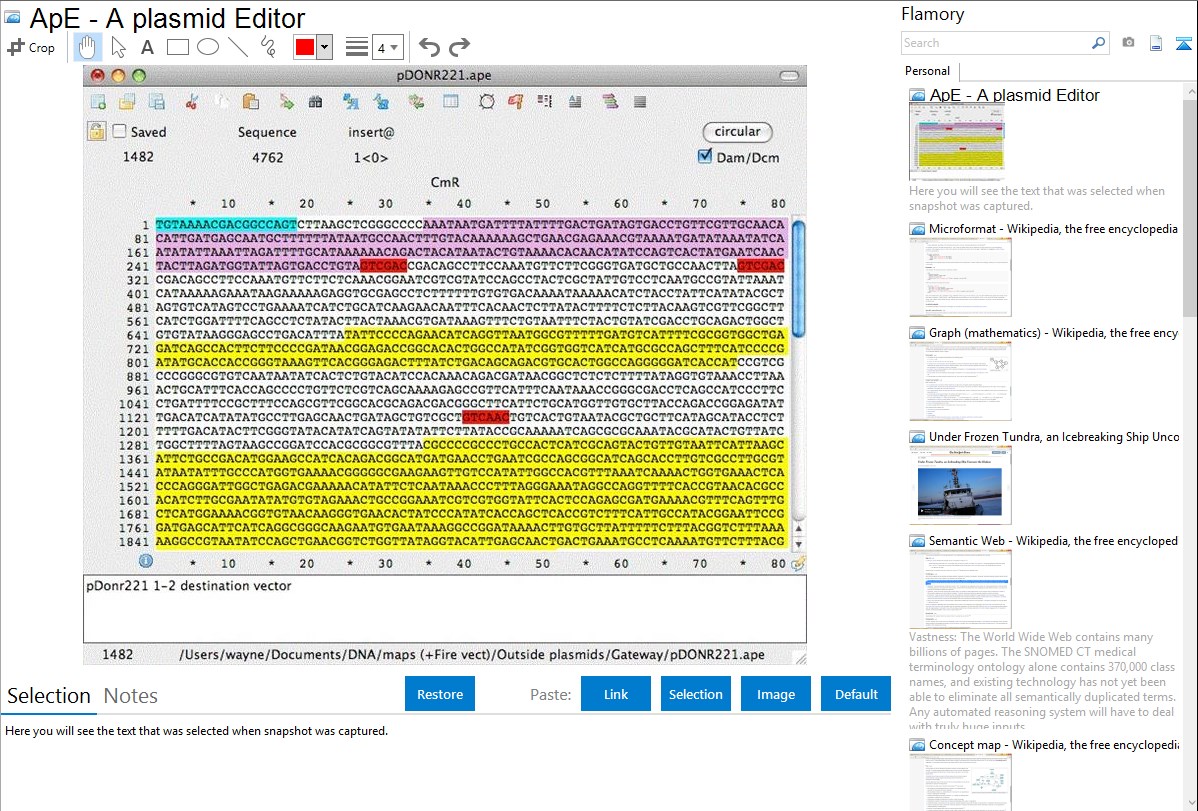Click the red drawing color swatch
1198x811 pixels.
[305, 47]
